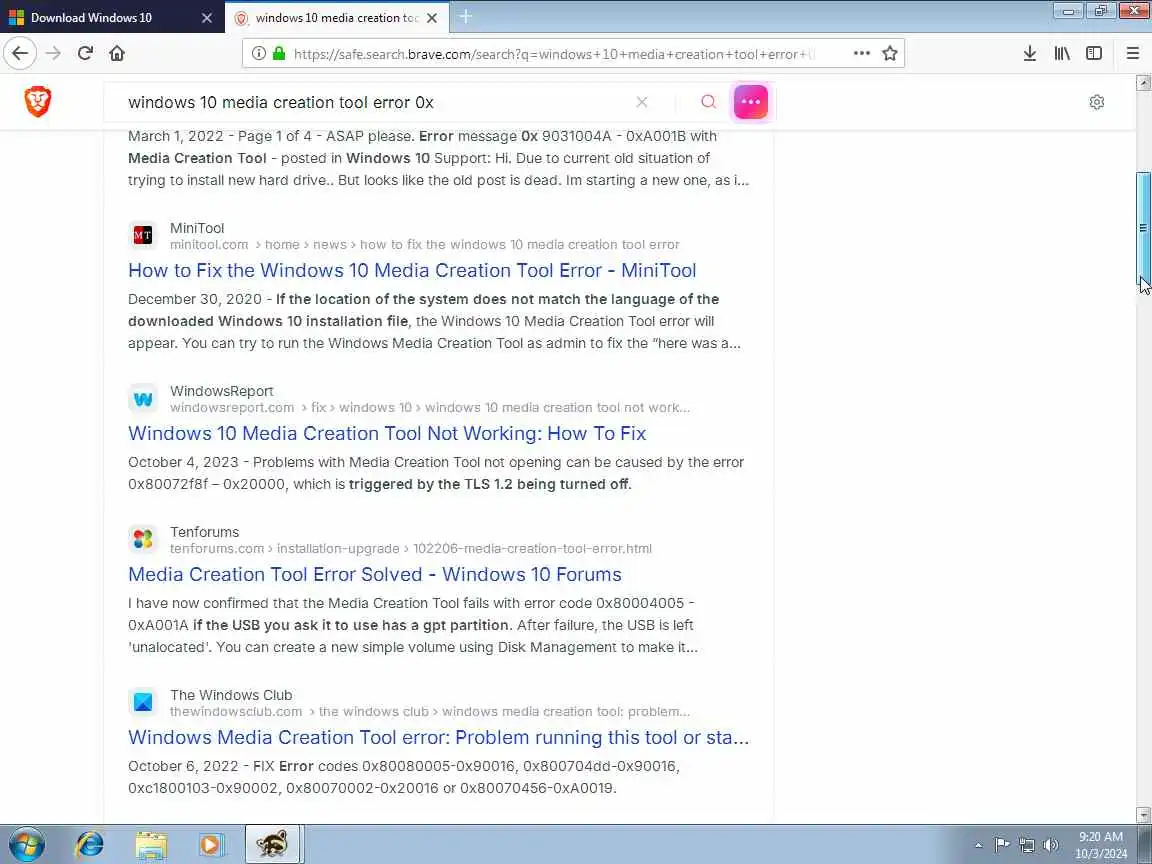Open the library icon in toolbar
The width and height of the screenshot is (1152, 864).
[1062, 53]
